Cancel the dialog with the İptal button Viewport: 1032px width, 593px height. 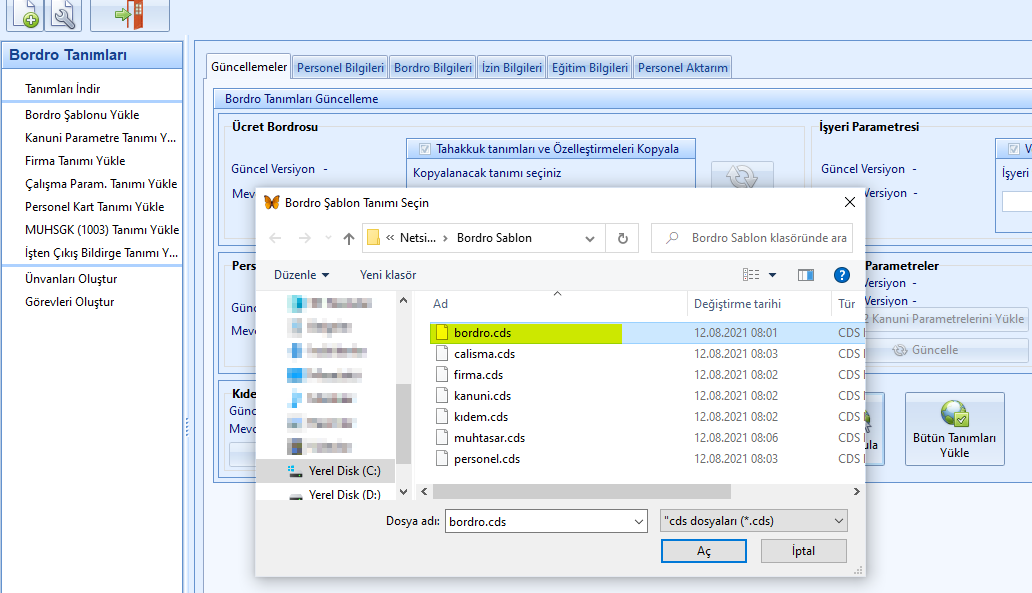coord(803,551)
